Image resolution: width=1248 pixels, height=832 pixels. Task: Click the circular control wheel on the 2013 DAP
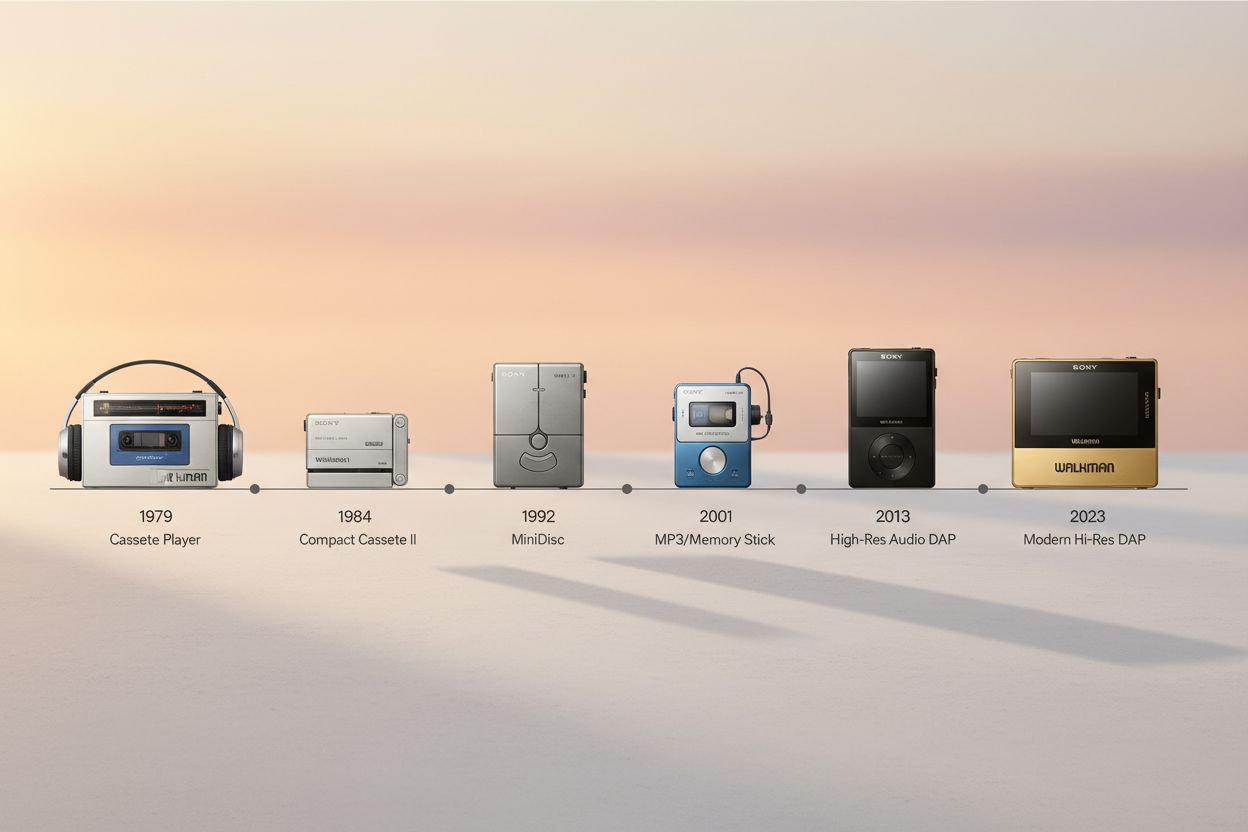[892, 455]
